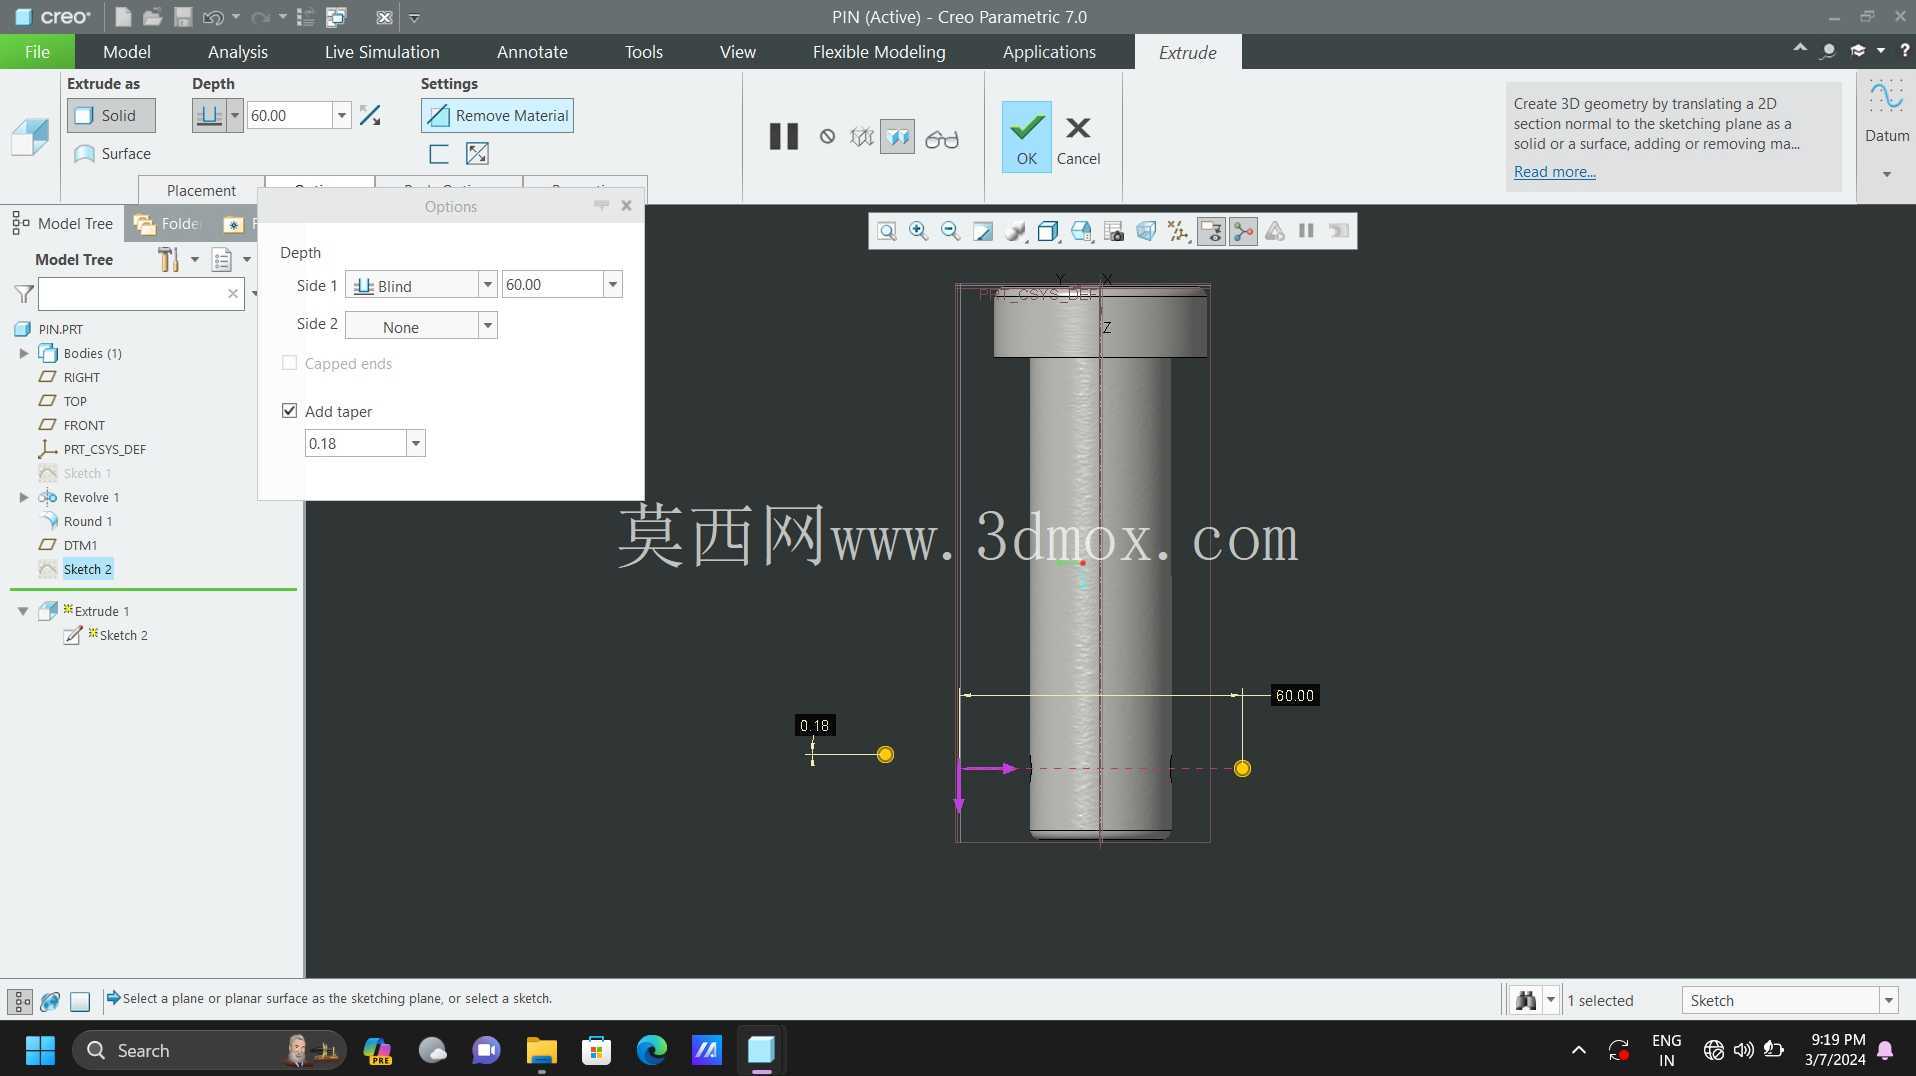Click the Open file icon
This screenshot has height=1076, width=1916.
pyautogui.click(x=152, y=17)
